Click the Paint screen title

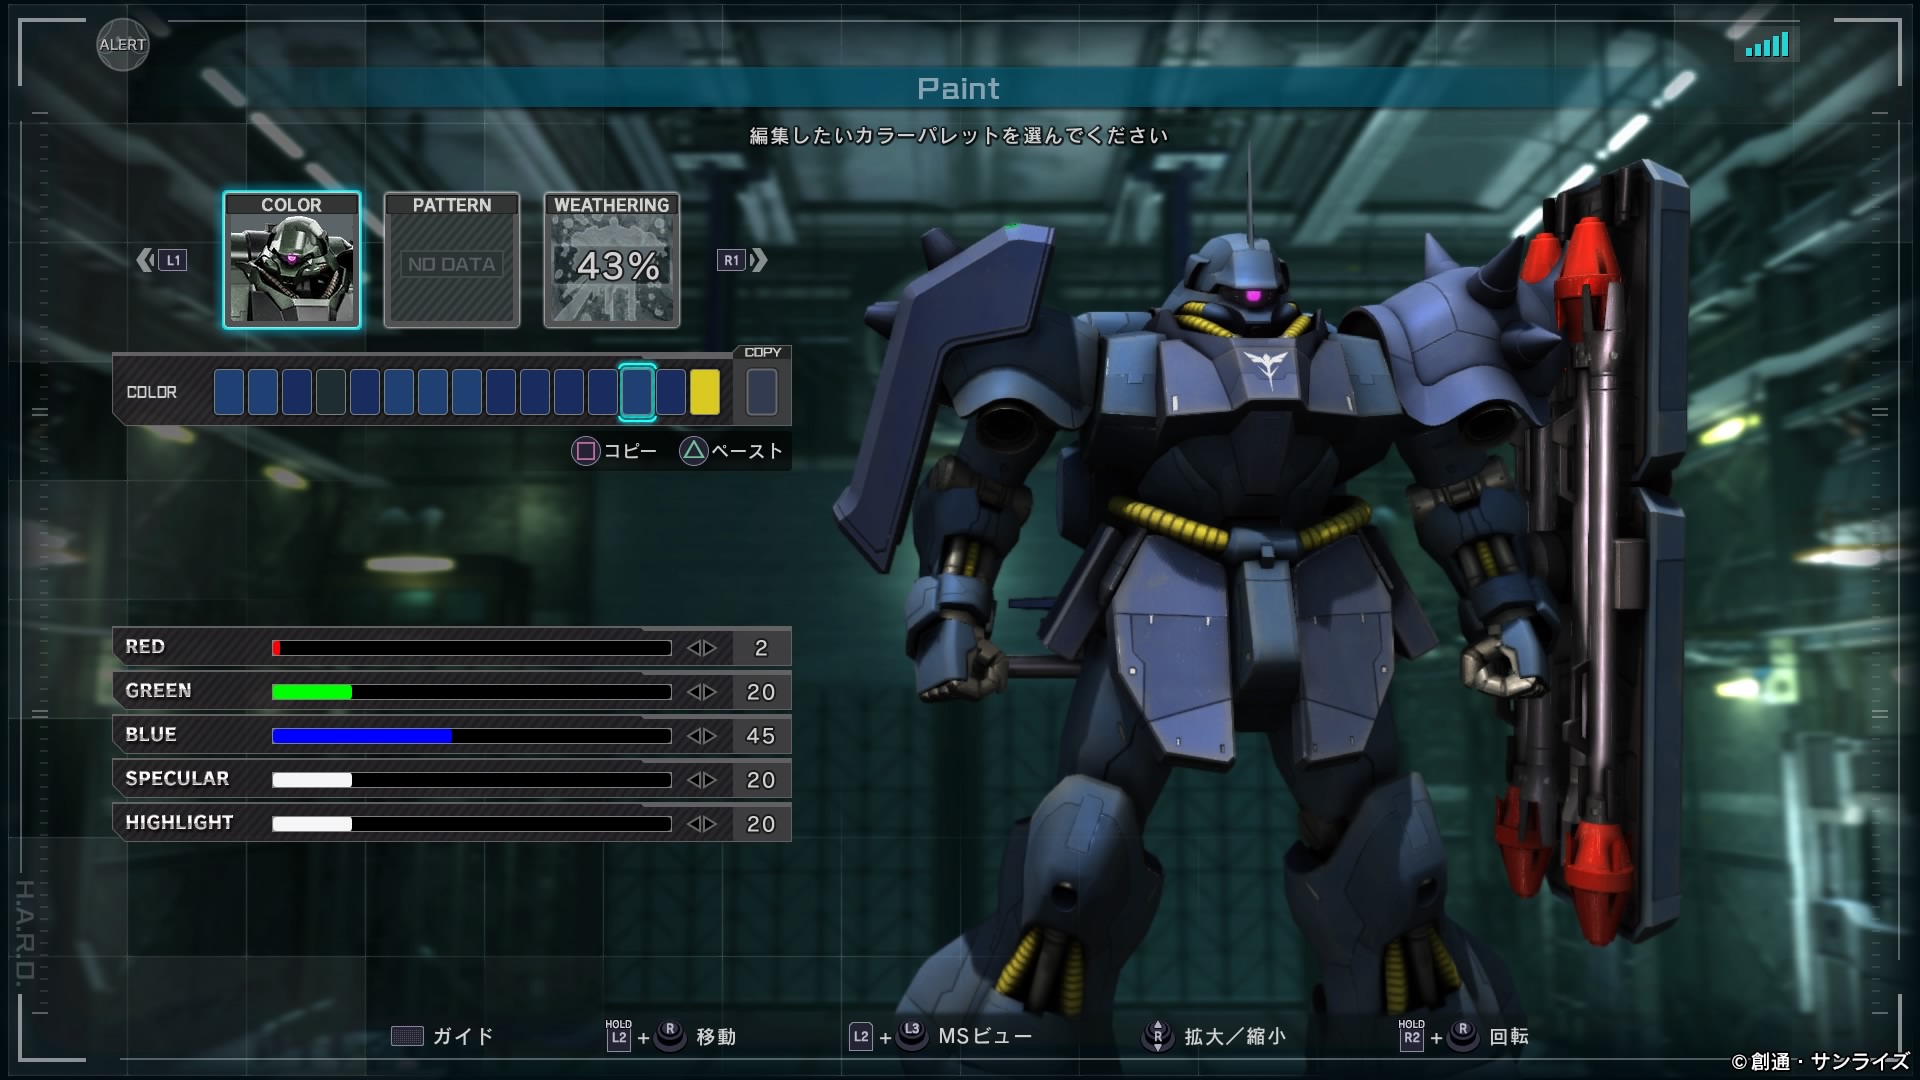pyautogui.click(x=958, y=88)
